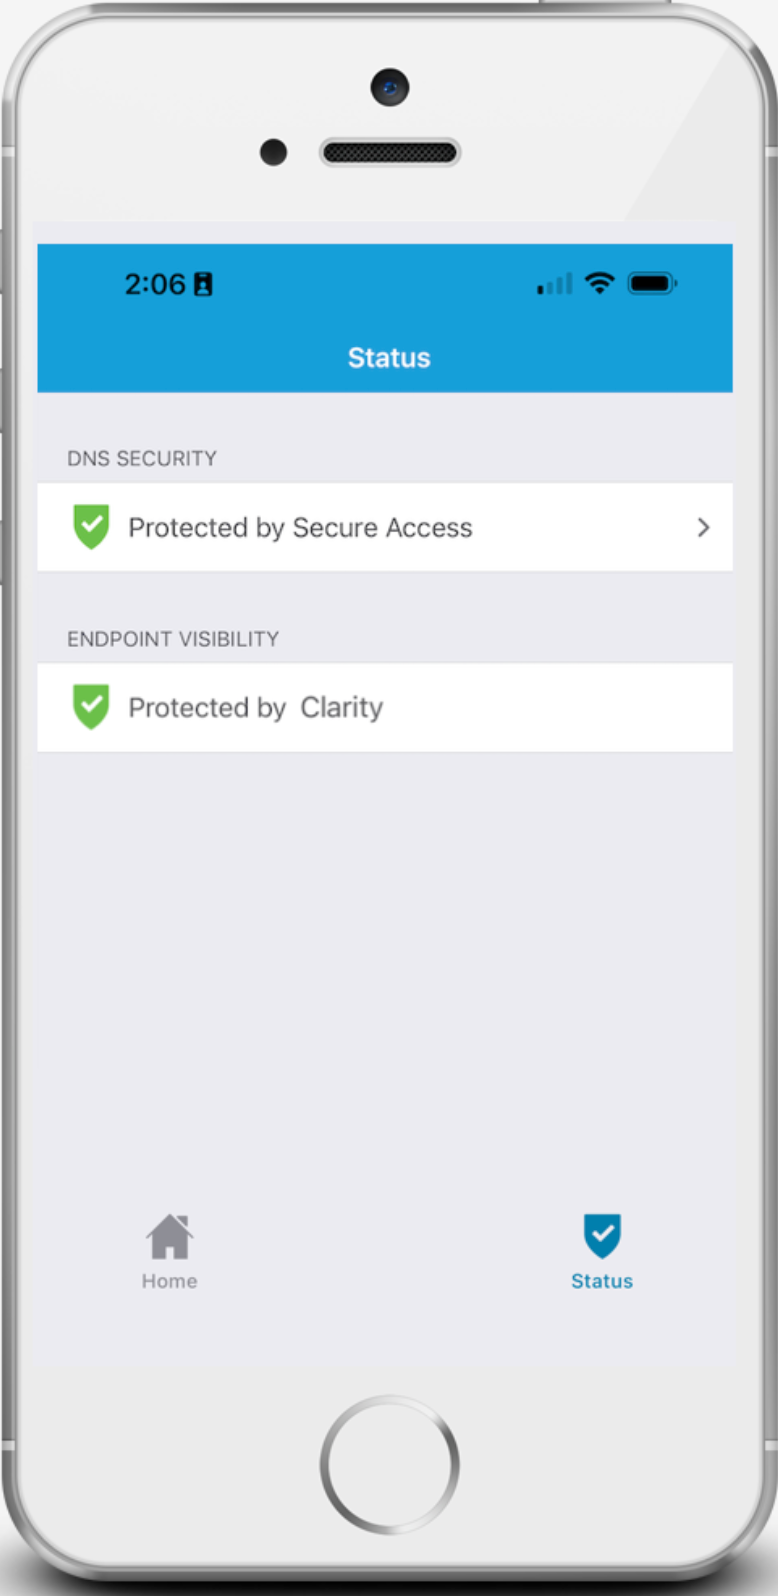Tap the ID badge icon next to time
The image size is (778, 1596).
point(203,284)
